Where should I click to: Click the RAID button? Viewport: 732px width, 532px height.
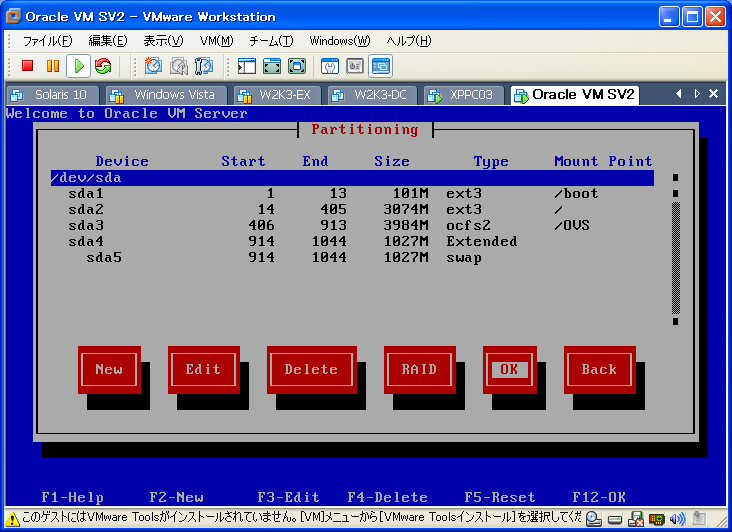pyautogui.click(x=419, y=370)
